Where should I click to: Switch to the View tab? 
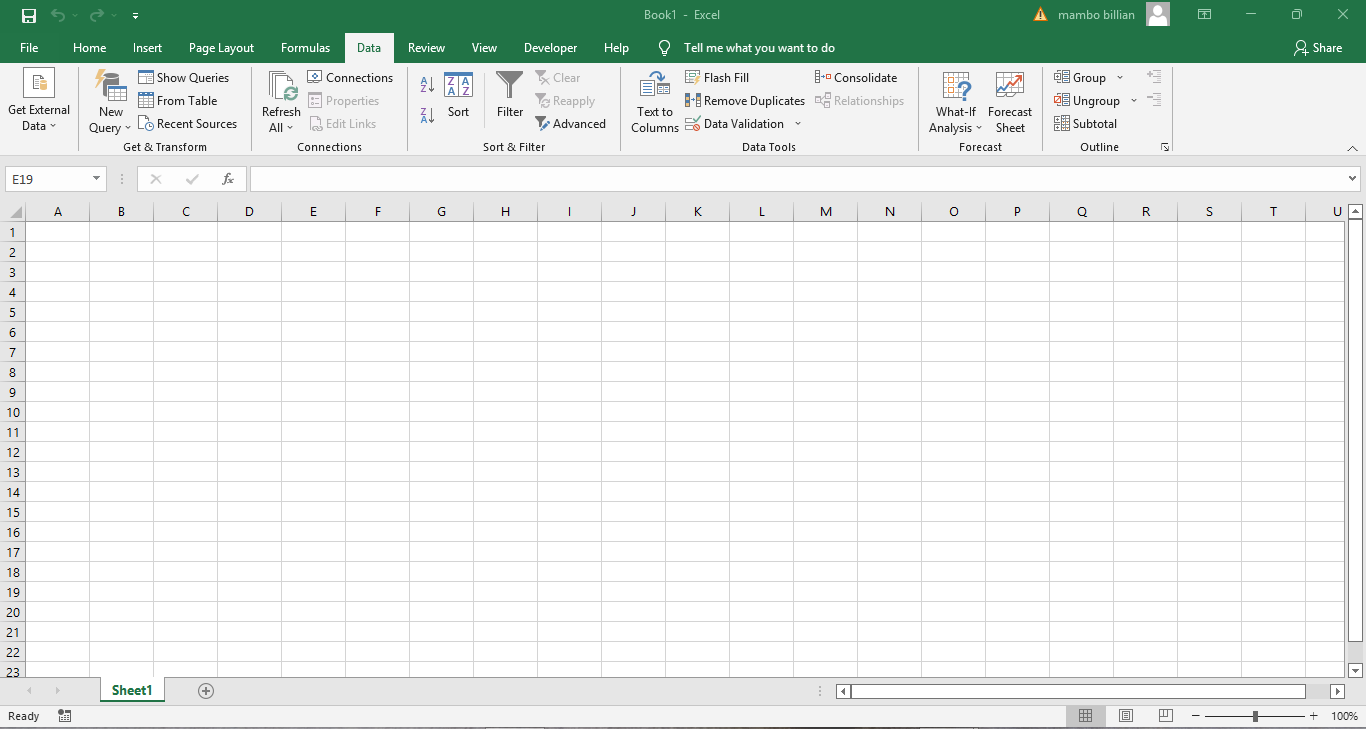point(484,48)
